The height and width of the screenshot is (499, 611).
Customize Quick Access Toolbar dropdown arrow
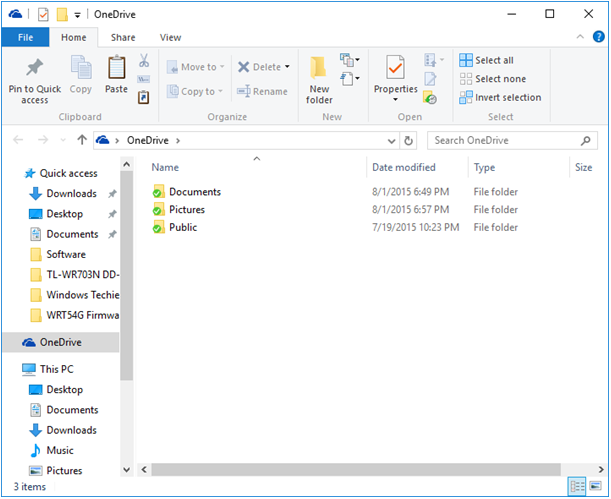tap(78, 15)
